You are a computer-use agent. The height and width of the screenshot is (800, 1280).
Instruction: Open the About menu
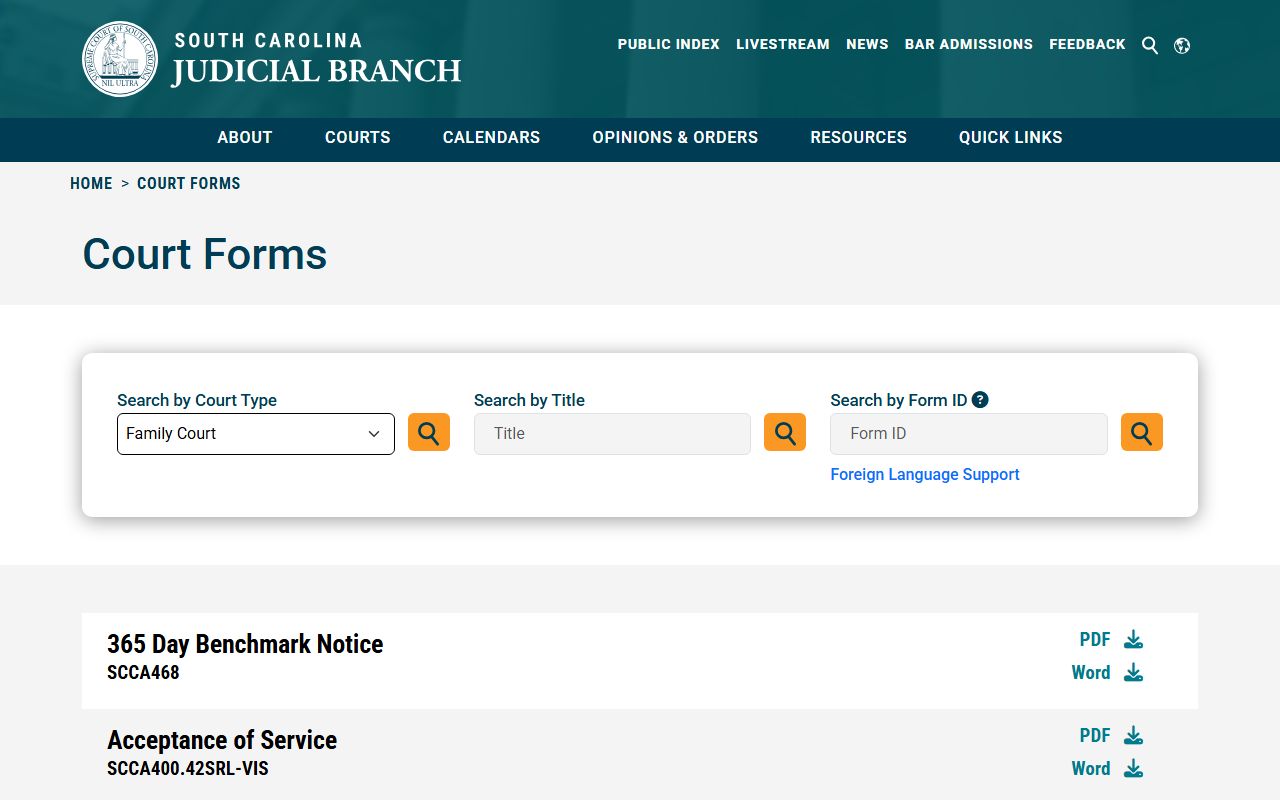click(245, 138)
